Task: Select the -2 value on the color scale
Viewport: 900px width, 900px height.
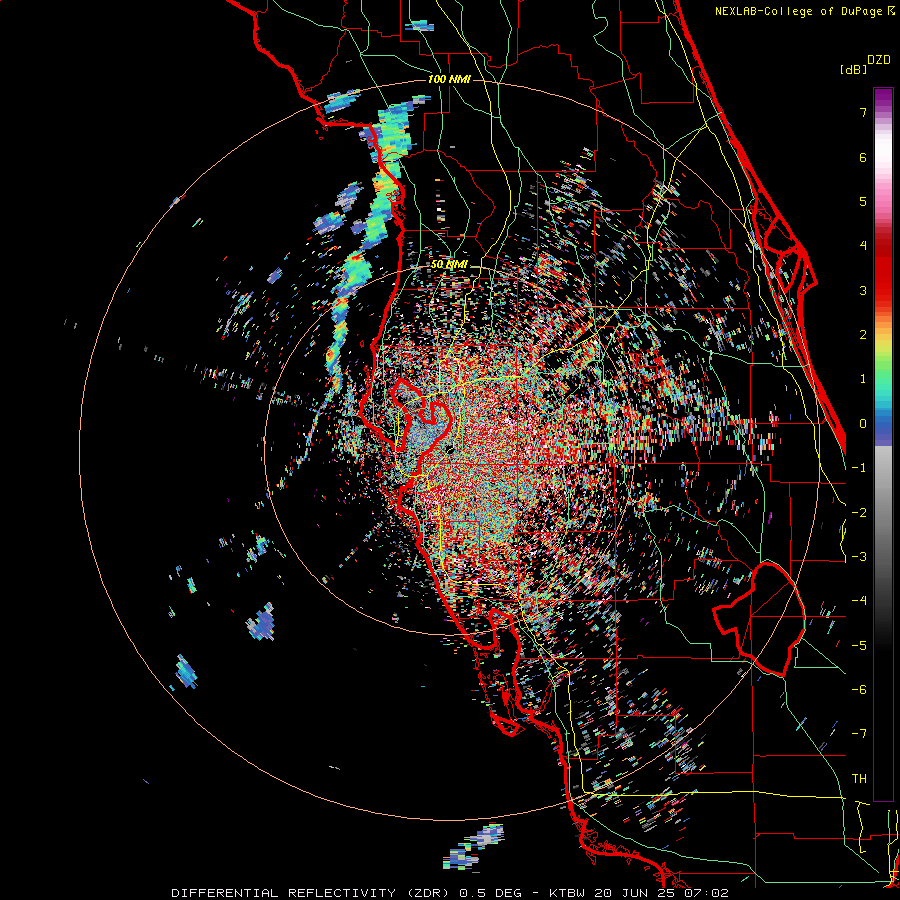Action: tap(859, 513)
